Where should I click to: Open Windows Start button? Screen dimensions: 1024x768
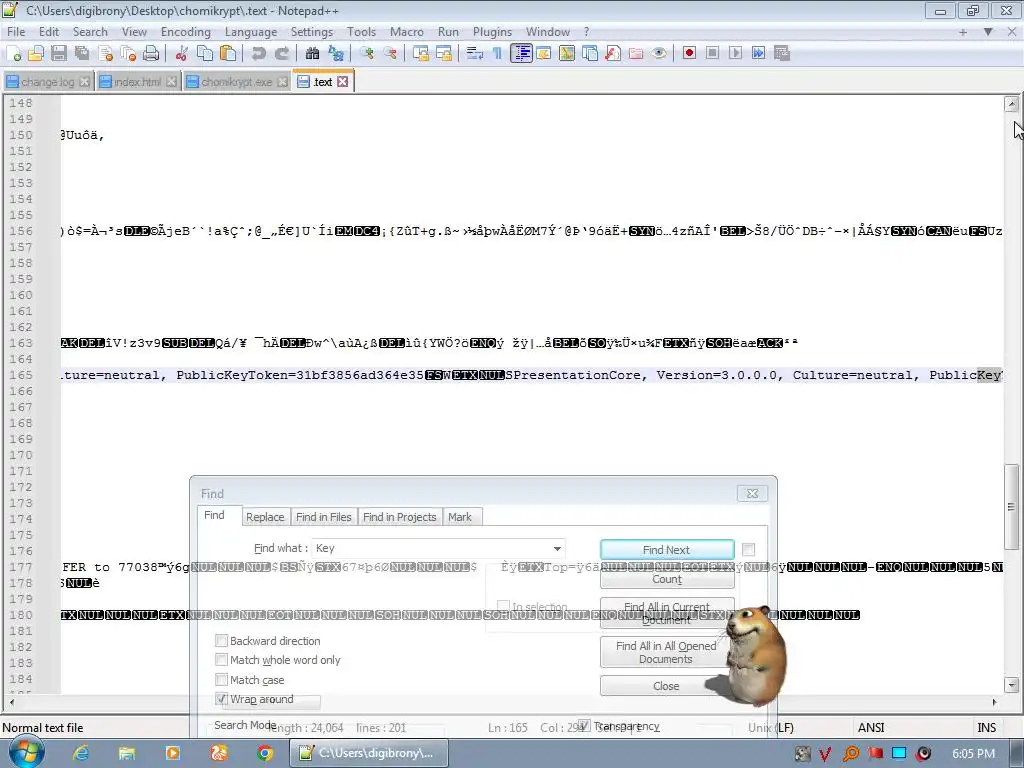[x=27, y=753]
